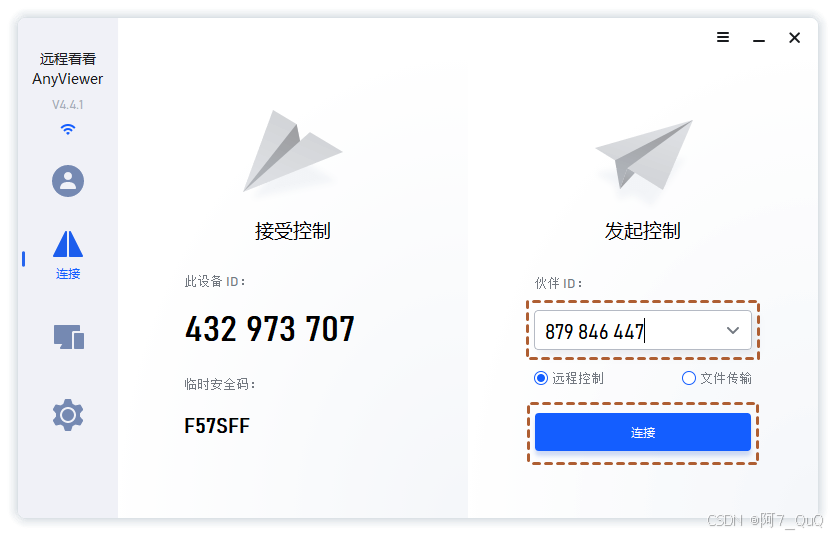
Task: Open the account profile icon in sidebar
Action: [x=68, y=181]
